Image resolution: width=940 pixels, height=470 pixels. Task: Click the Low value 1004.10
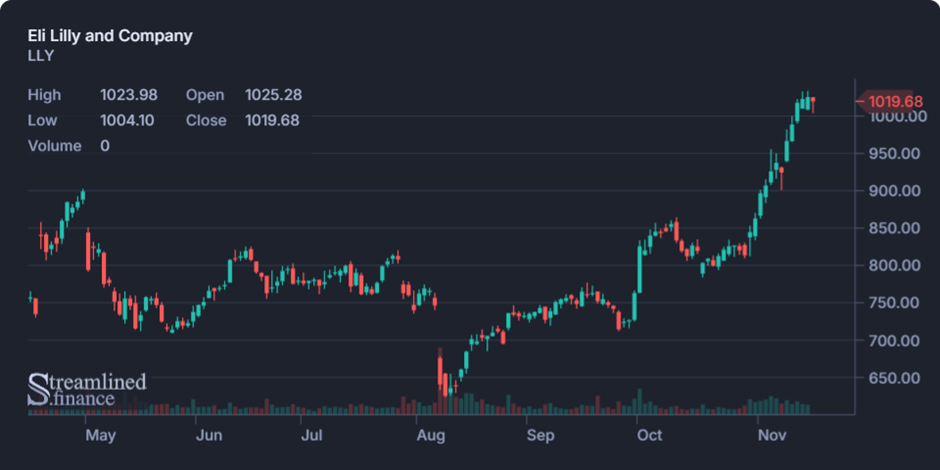click(127, 120)
